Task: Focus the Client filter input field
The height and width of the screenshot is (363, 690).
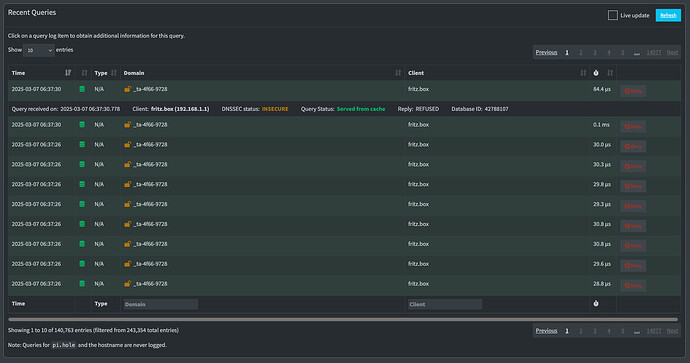Action: click(445, 304)
